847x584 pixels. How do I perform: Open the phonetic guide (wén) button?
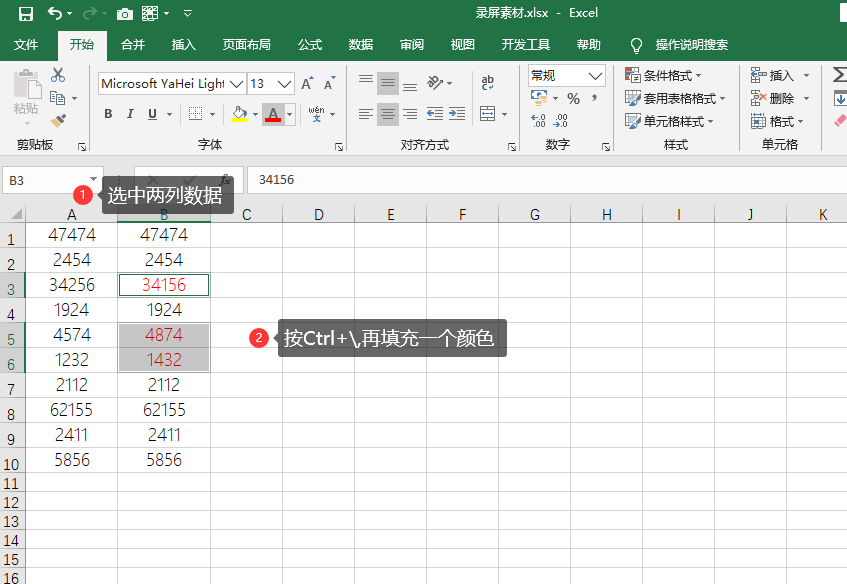click(317, 114)
